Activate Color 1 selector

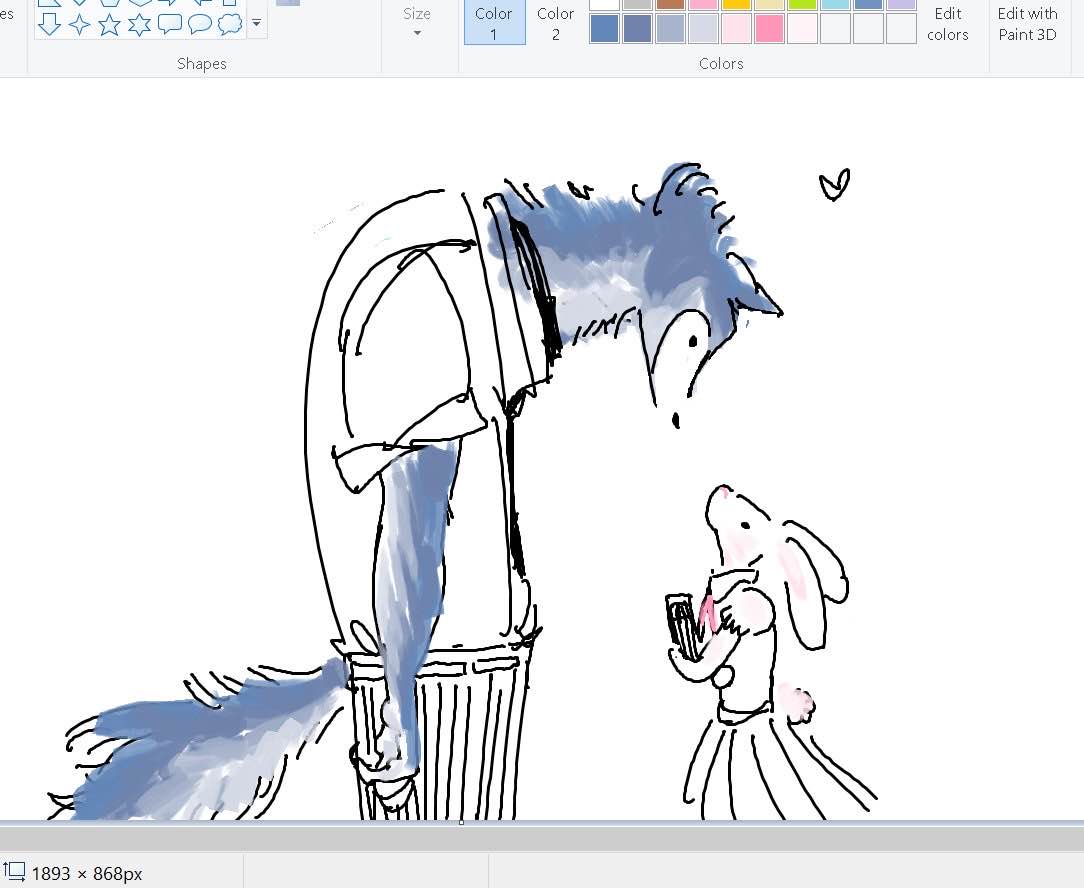(494, 22)
